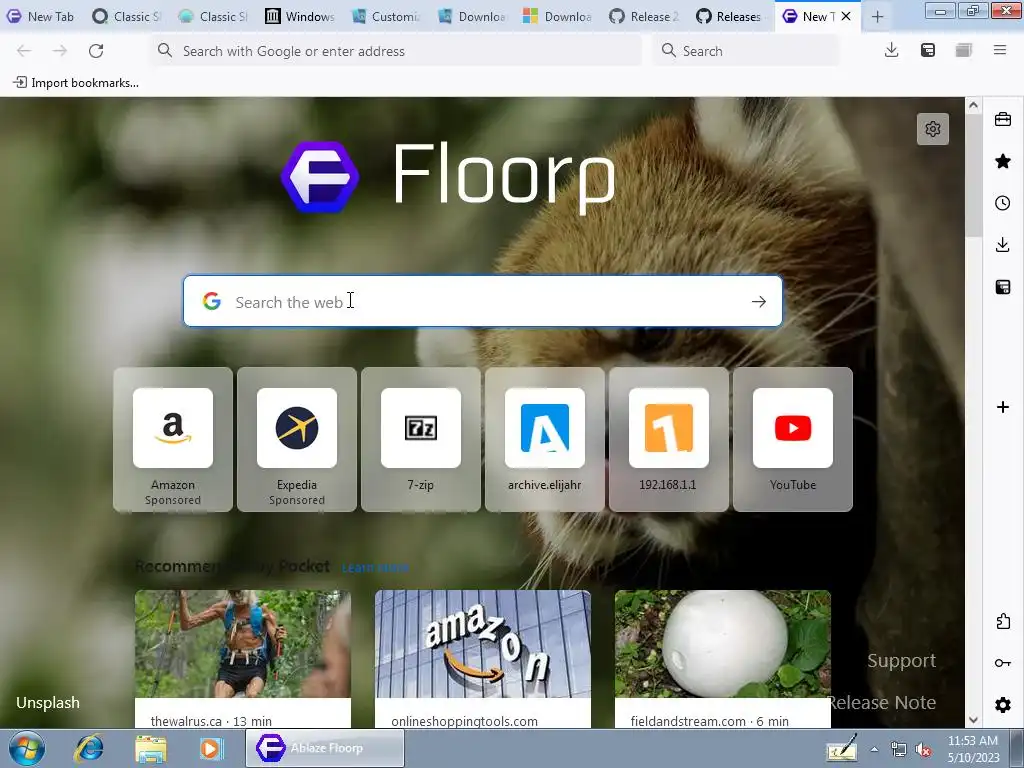
Task: Focus the toolbar Search field
Action: [x=745, y=51]
